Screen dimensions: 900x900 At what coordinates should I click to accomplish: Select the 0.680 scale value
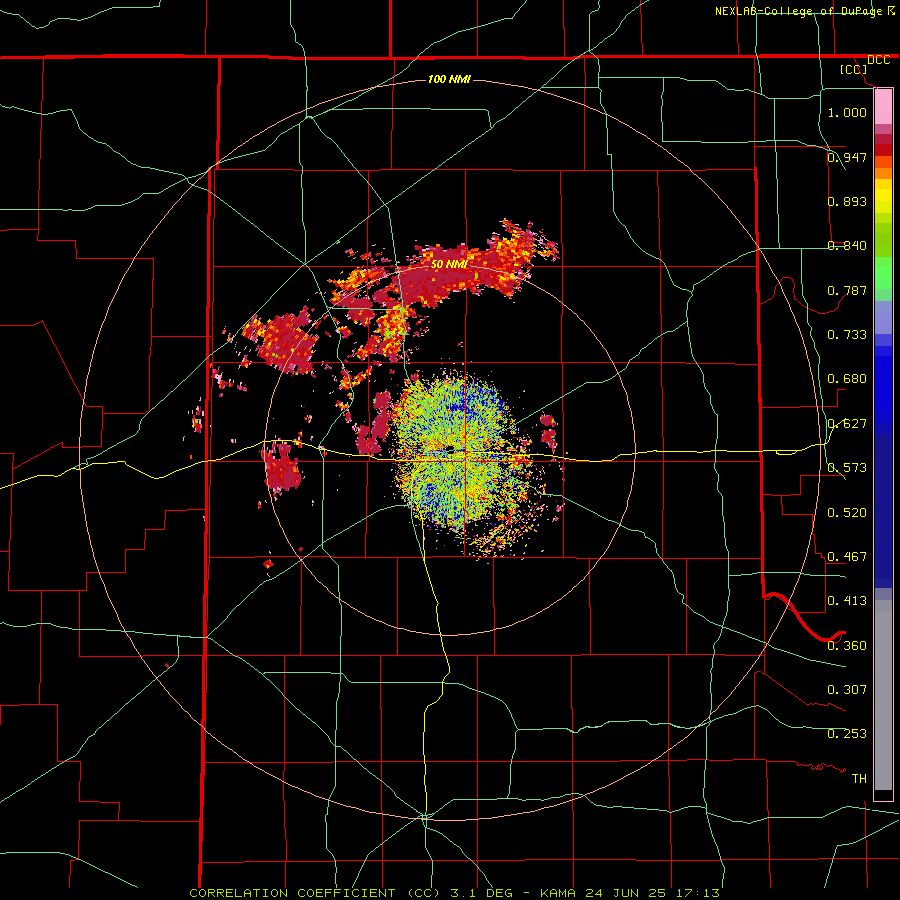pyautogui.click(x=847, y=378)
